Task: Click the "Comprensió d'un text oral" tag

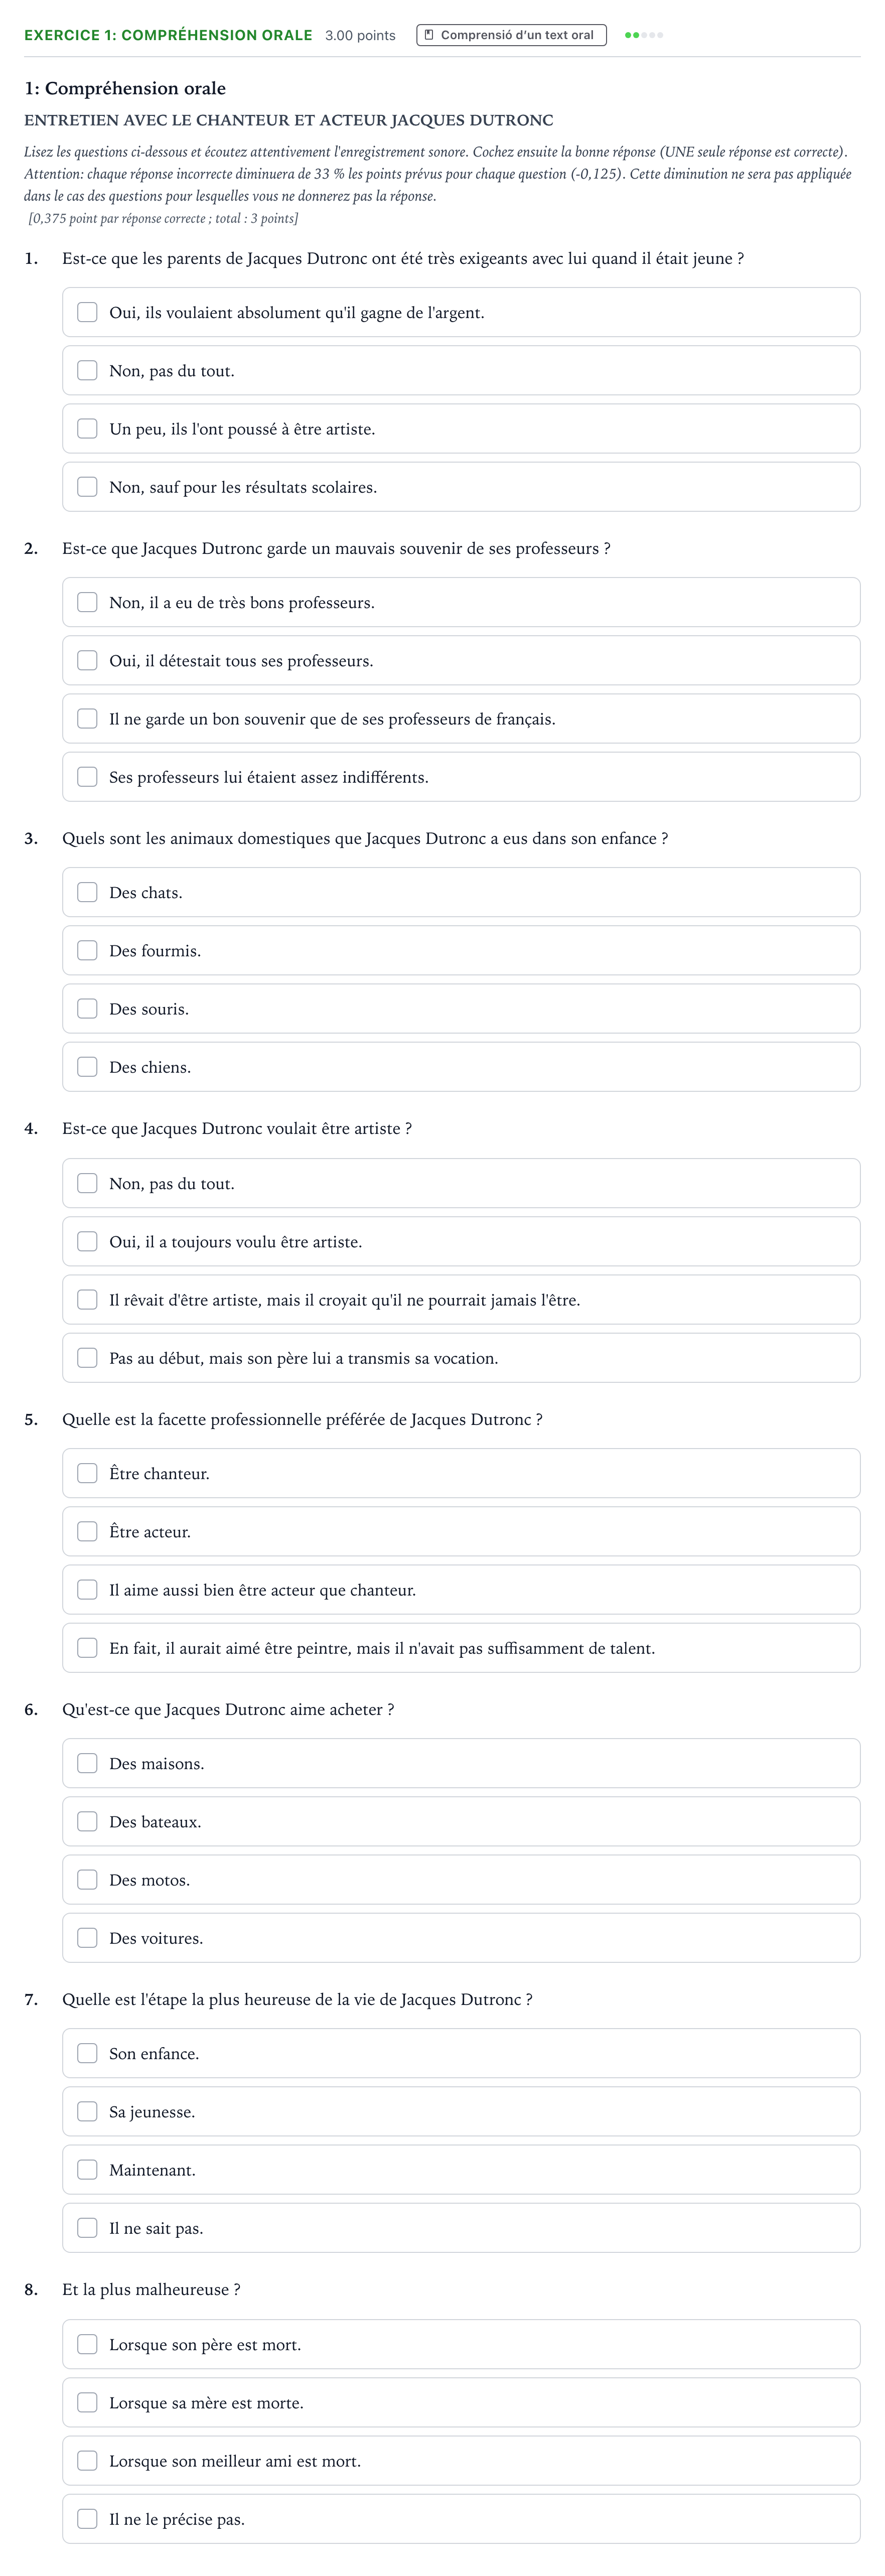Action: point(511,35)
